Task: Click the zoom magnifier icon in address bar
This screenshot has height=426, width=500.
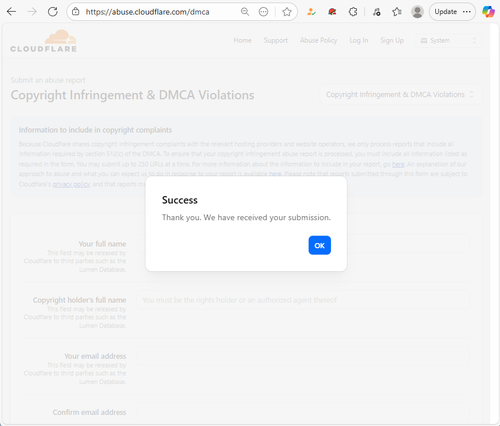Action: tap(245, 12)
